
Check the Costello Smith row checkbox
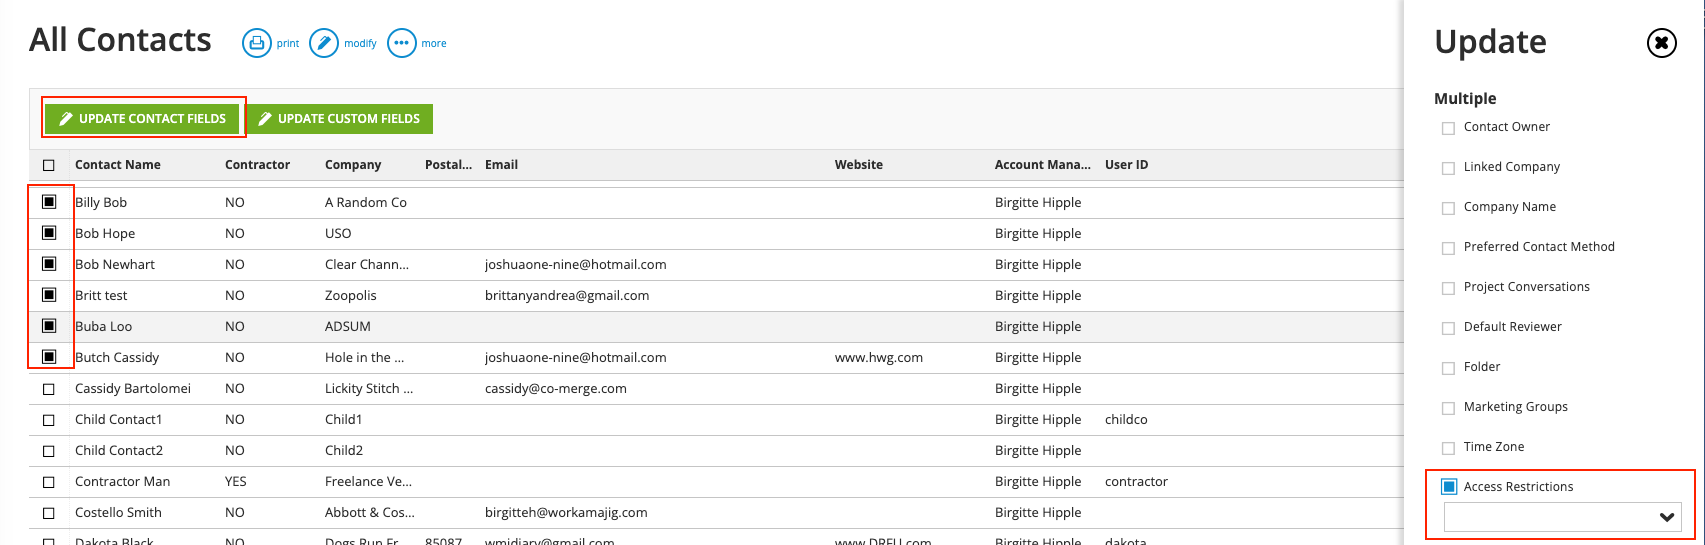click(49, 513)
